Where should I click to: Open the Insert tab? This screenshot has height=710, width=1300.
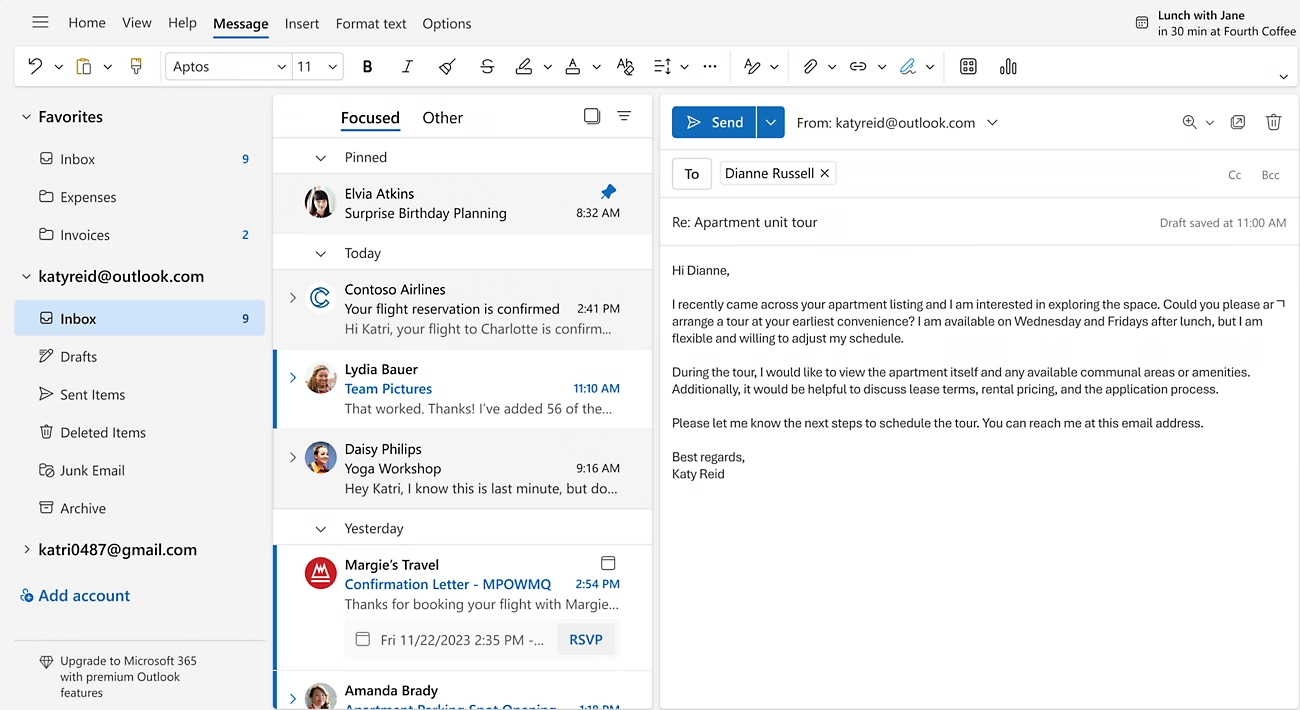pos(302,23)
